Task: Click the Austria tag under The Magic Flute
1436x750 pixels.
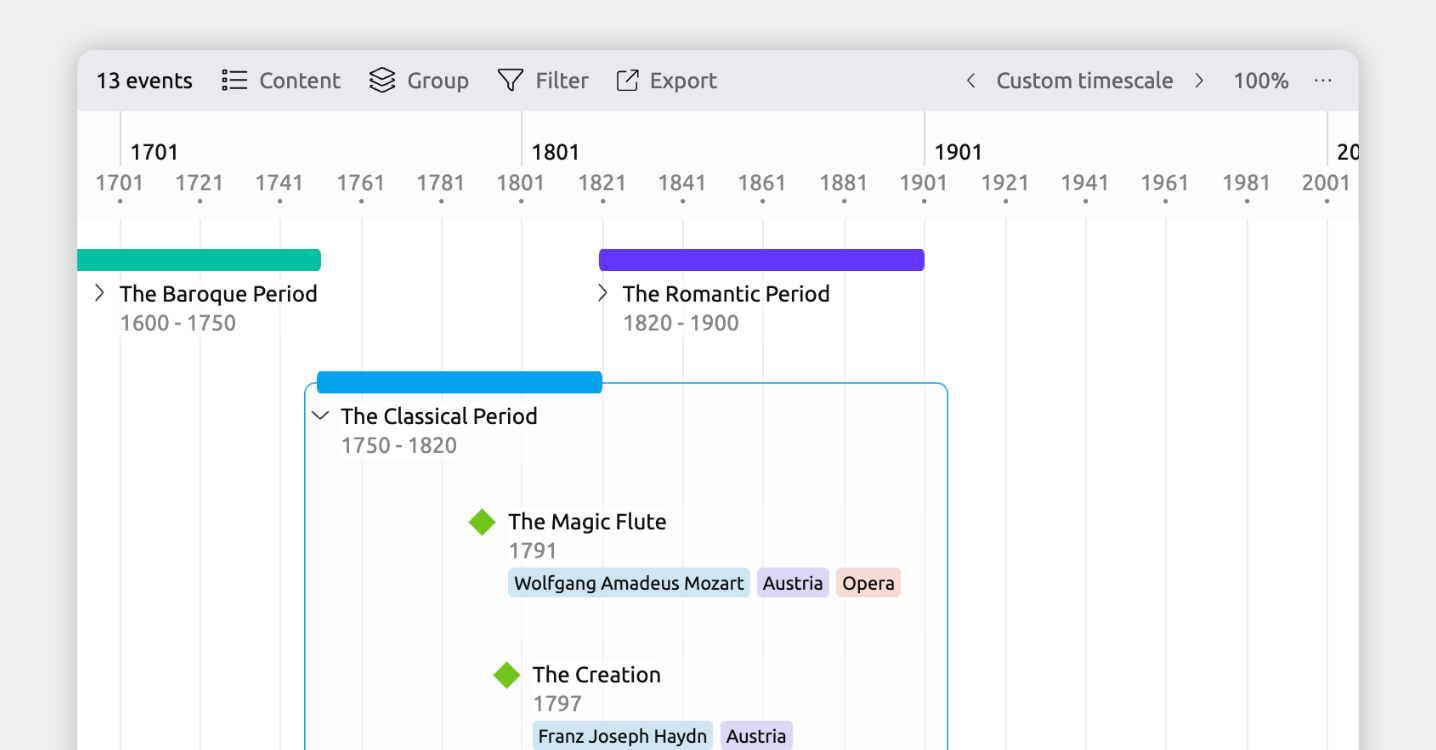Action: pyautogui.click(x=793, y=583)
